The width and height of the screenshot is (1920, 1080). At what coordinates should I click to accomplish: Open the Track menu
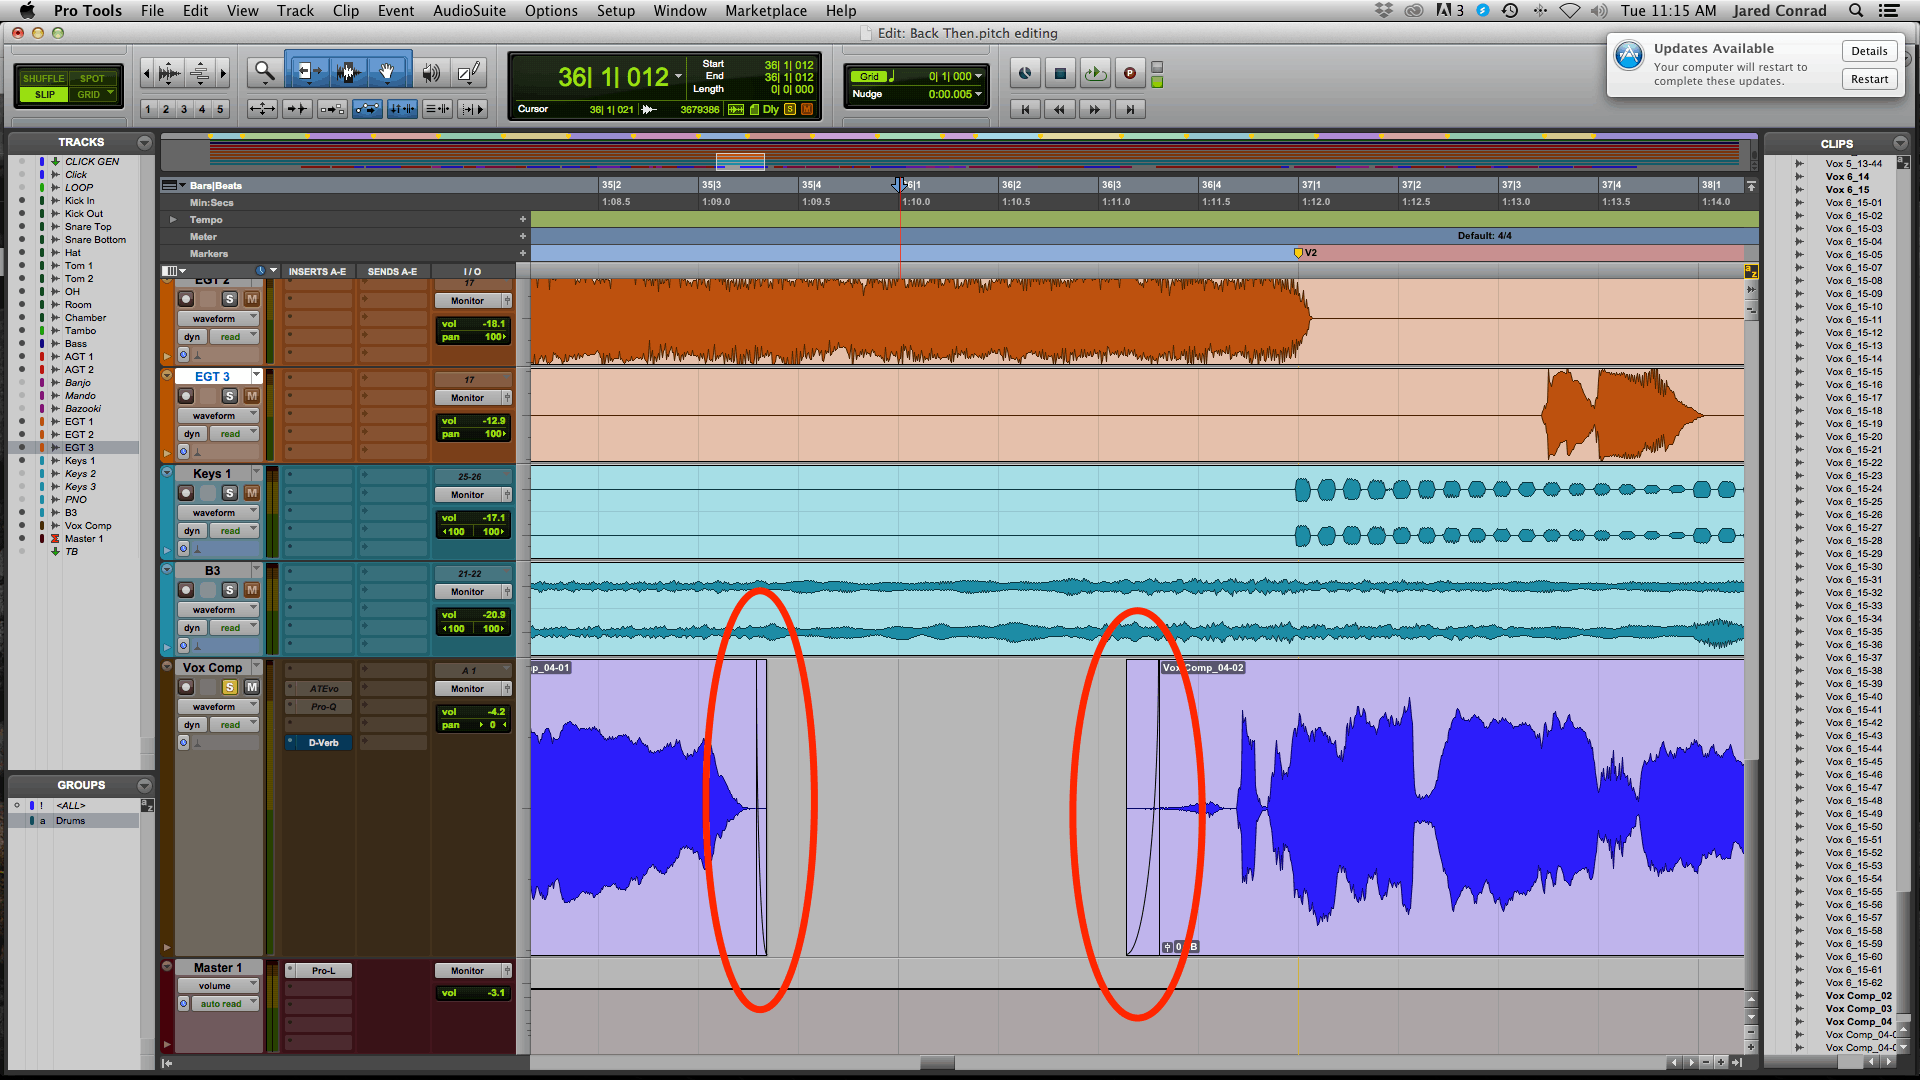pyautogui.click(x=295, y=10)
